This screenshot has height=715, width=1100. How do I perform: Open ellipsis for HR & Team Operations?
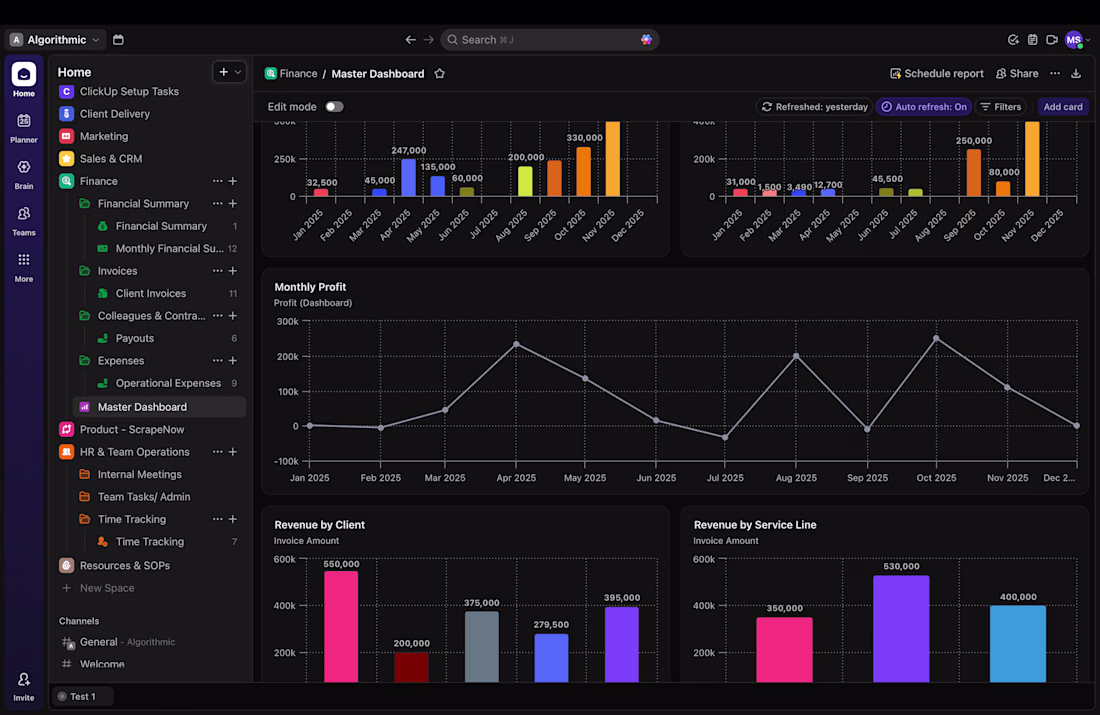coord(217,452)
